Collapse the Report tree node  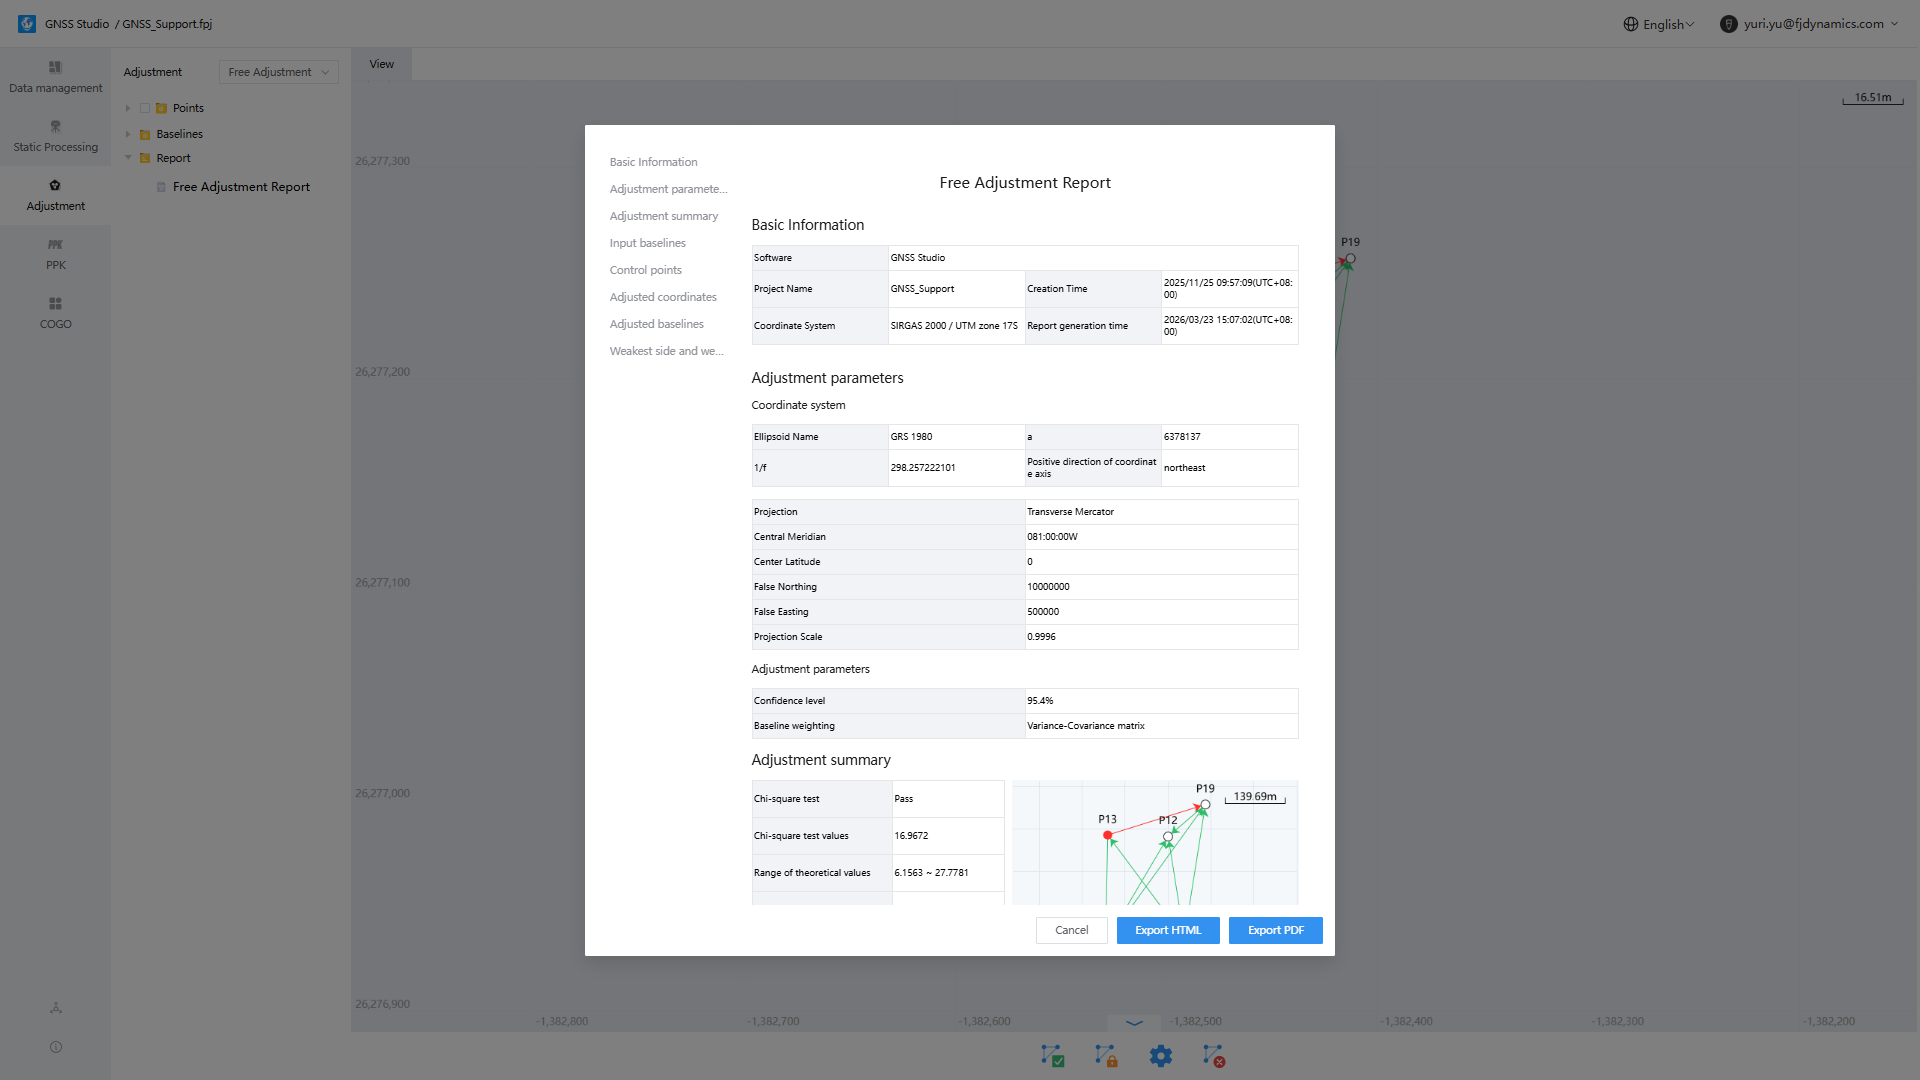(x=128, y=158)
